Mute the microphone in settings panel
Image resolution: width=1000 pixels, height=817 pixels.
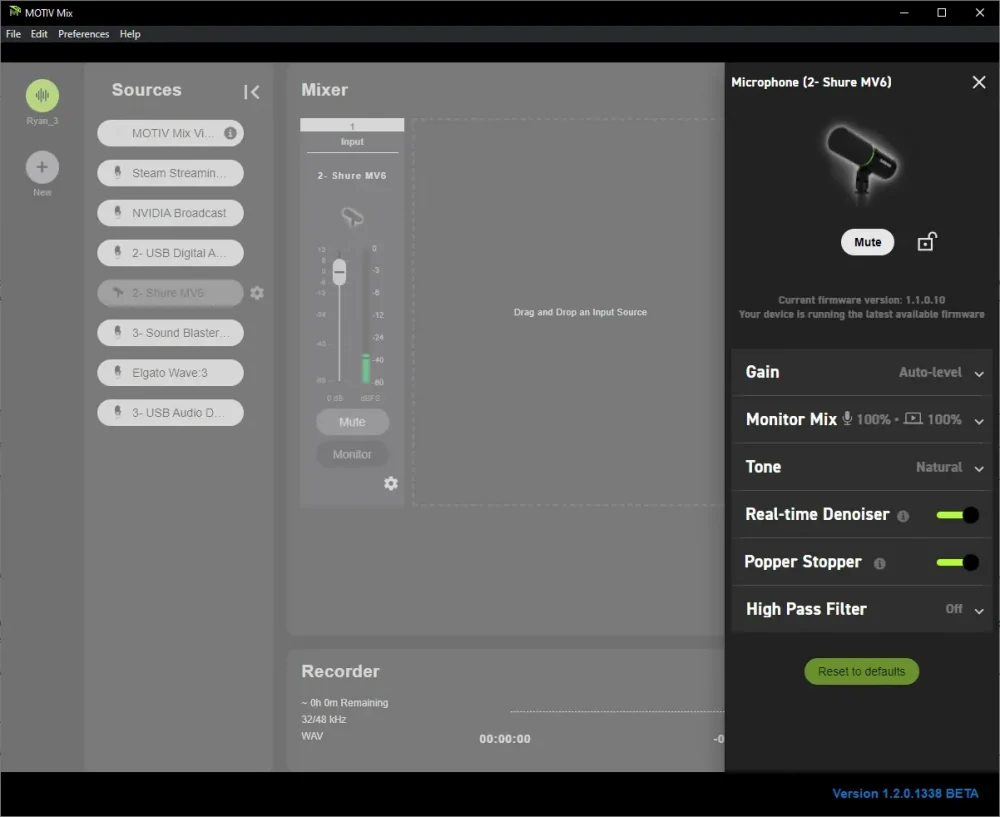pyautogui.click(x=867, y=242)
